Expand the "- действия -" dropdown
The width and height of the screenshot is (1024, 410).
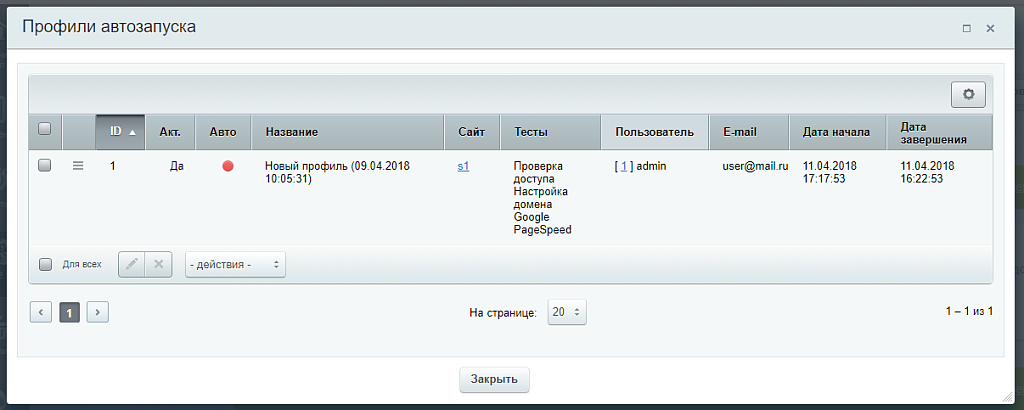pyautogui.click(x=235, y=264)
